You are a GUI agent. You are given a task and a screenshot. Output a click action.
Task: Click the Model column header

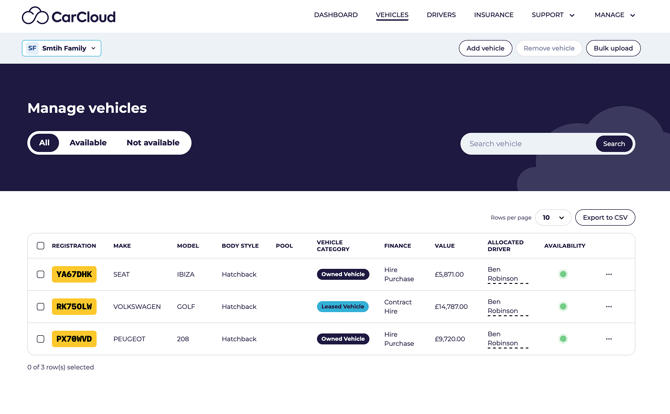(188, 246)
